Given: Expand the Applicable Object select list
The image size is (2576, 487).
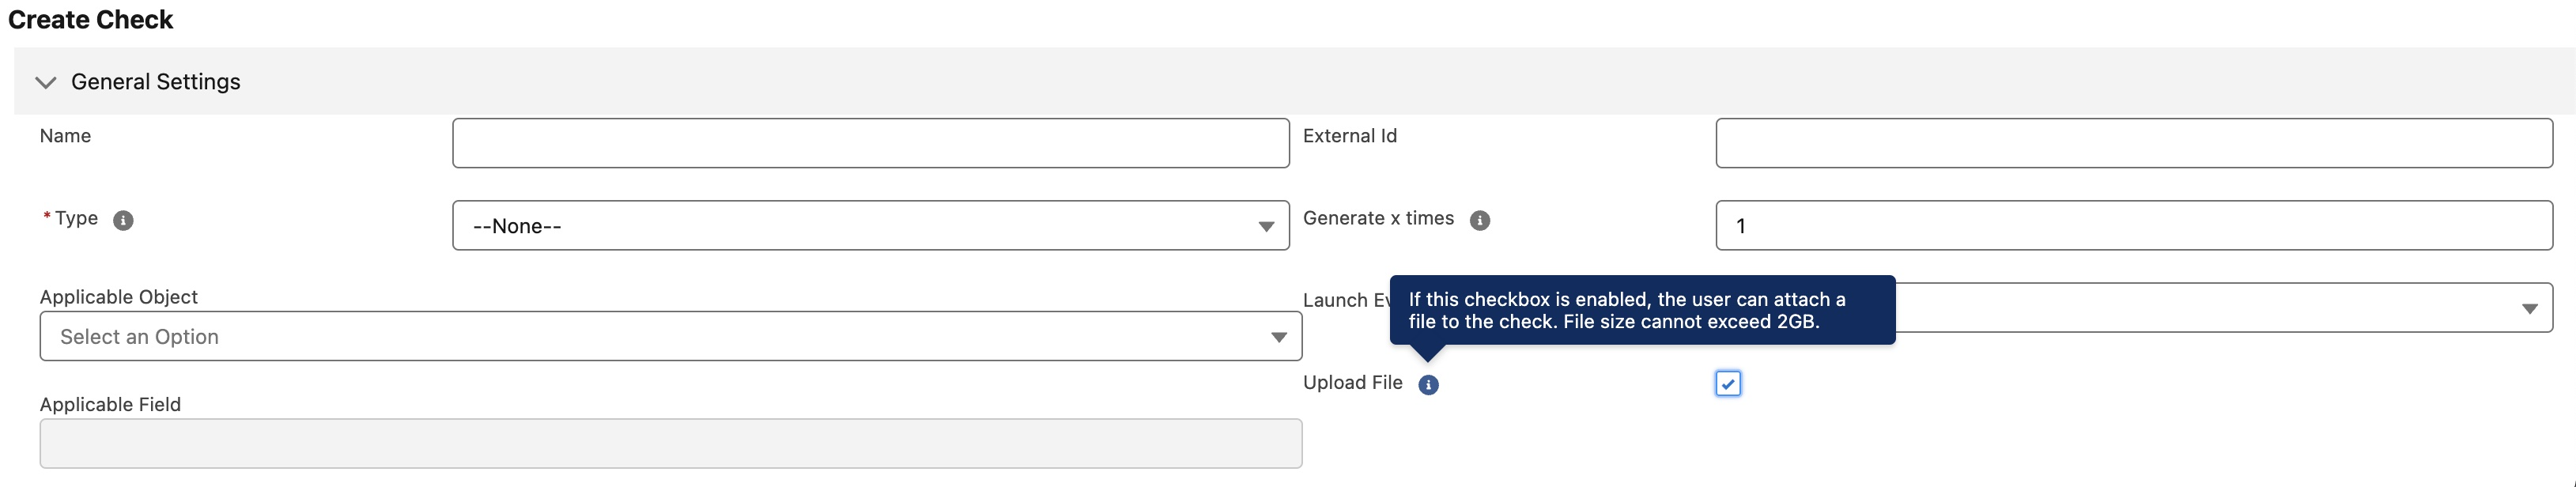Looking at the screenshot, I should 670,337.
